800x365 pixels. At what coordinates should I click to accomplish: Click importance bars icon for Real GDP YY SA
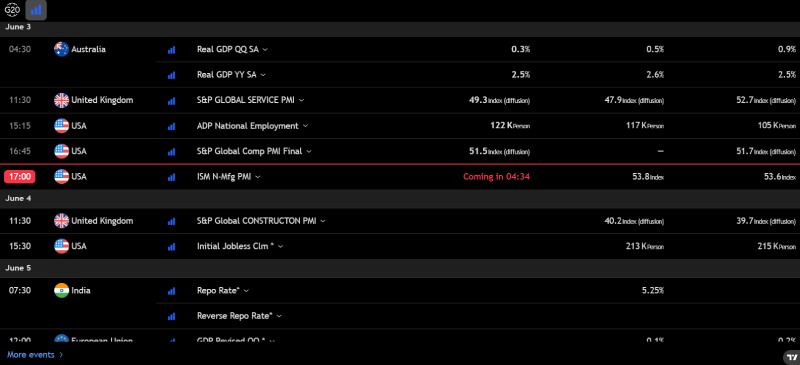point(171,76)
